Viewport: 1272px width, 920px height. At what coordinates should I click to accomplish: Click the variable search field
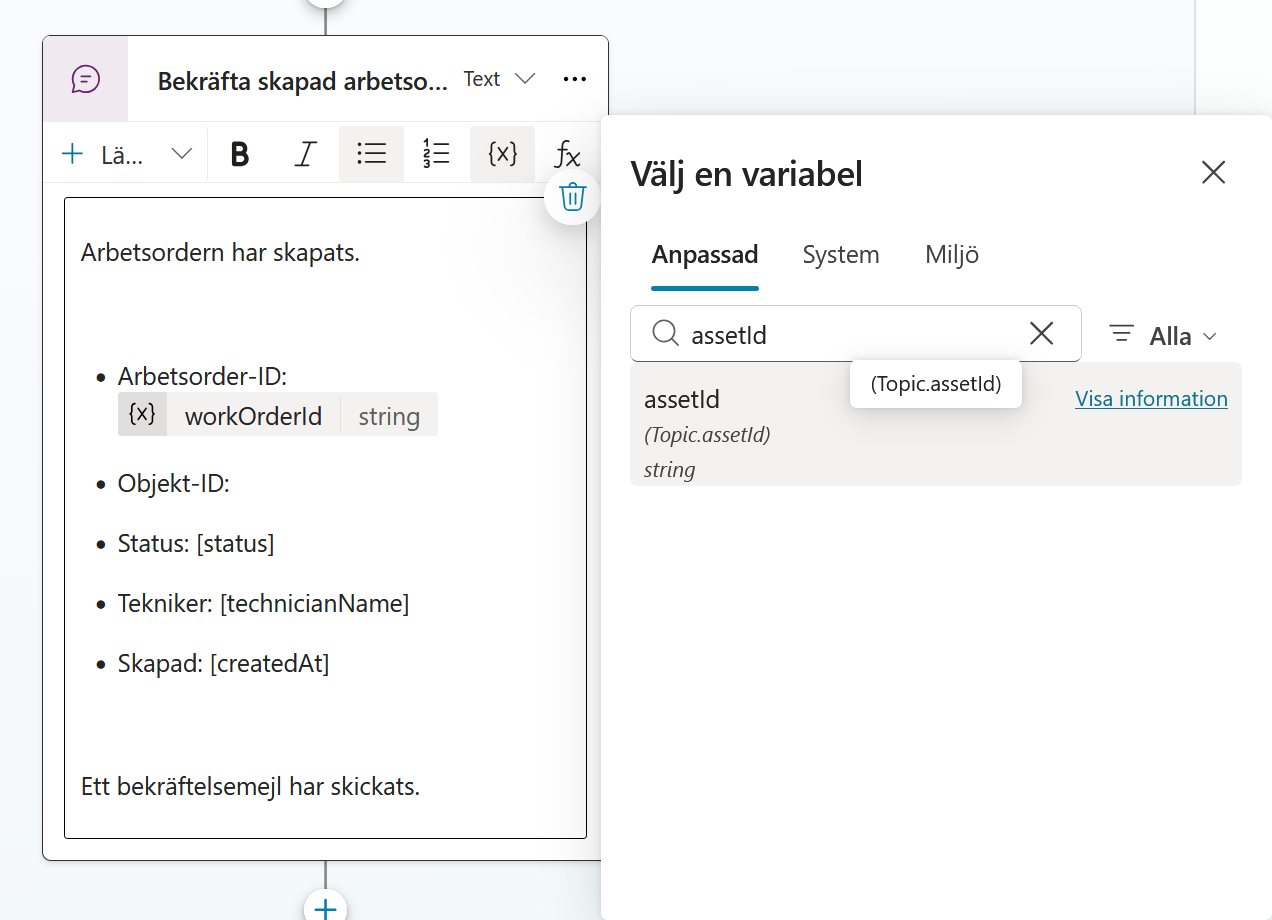(855, 334)
